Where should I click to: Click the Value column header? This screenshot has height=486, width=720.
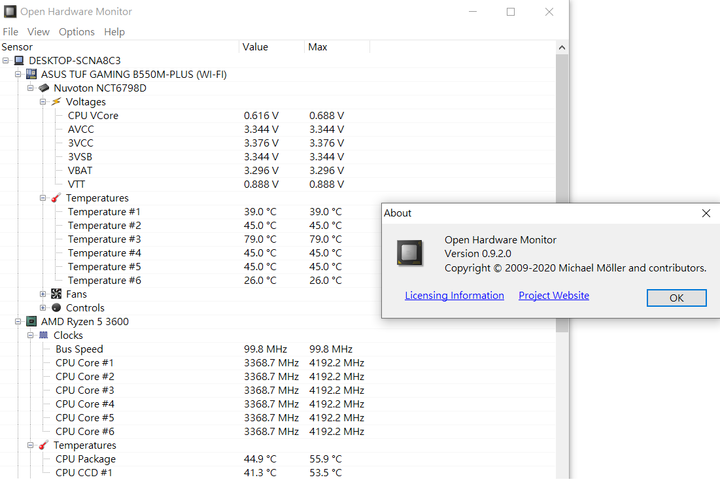[271, 47]
